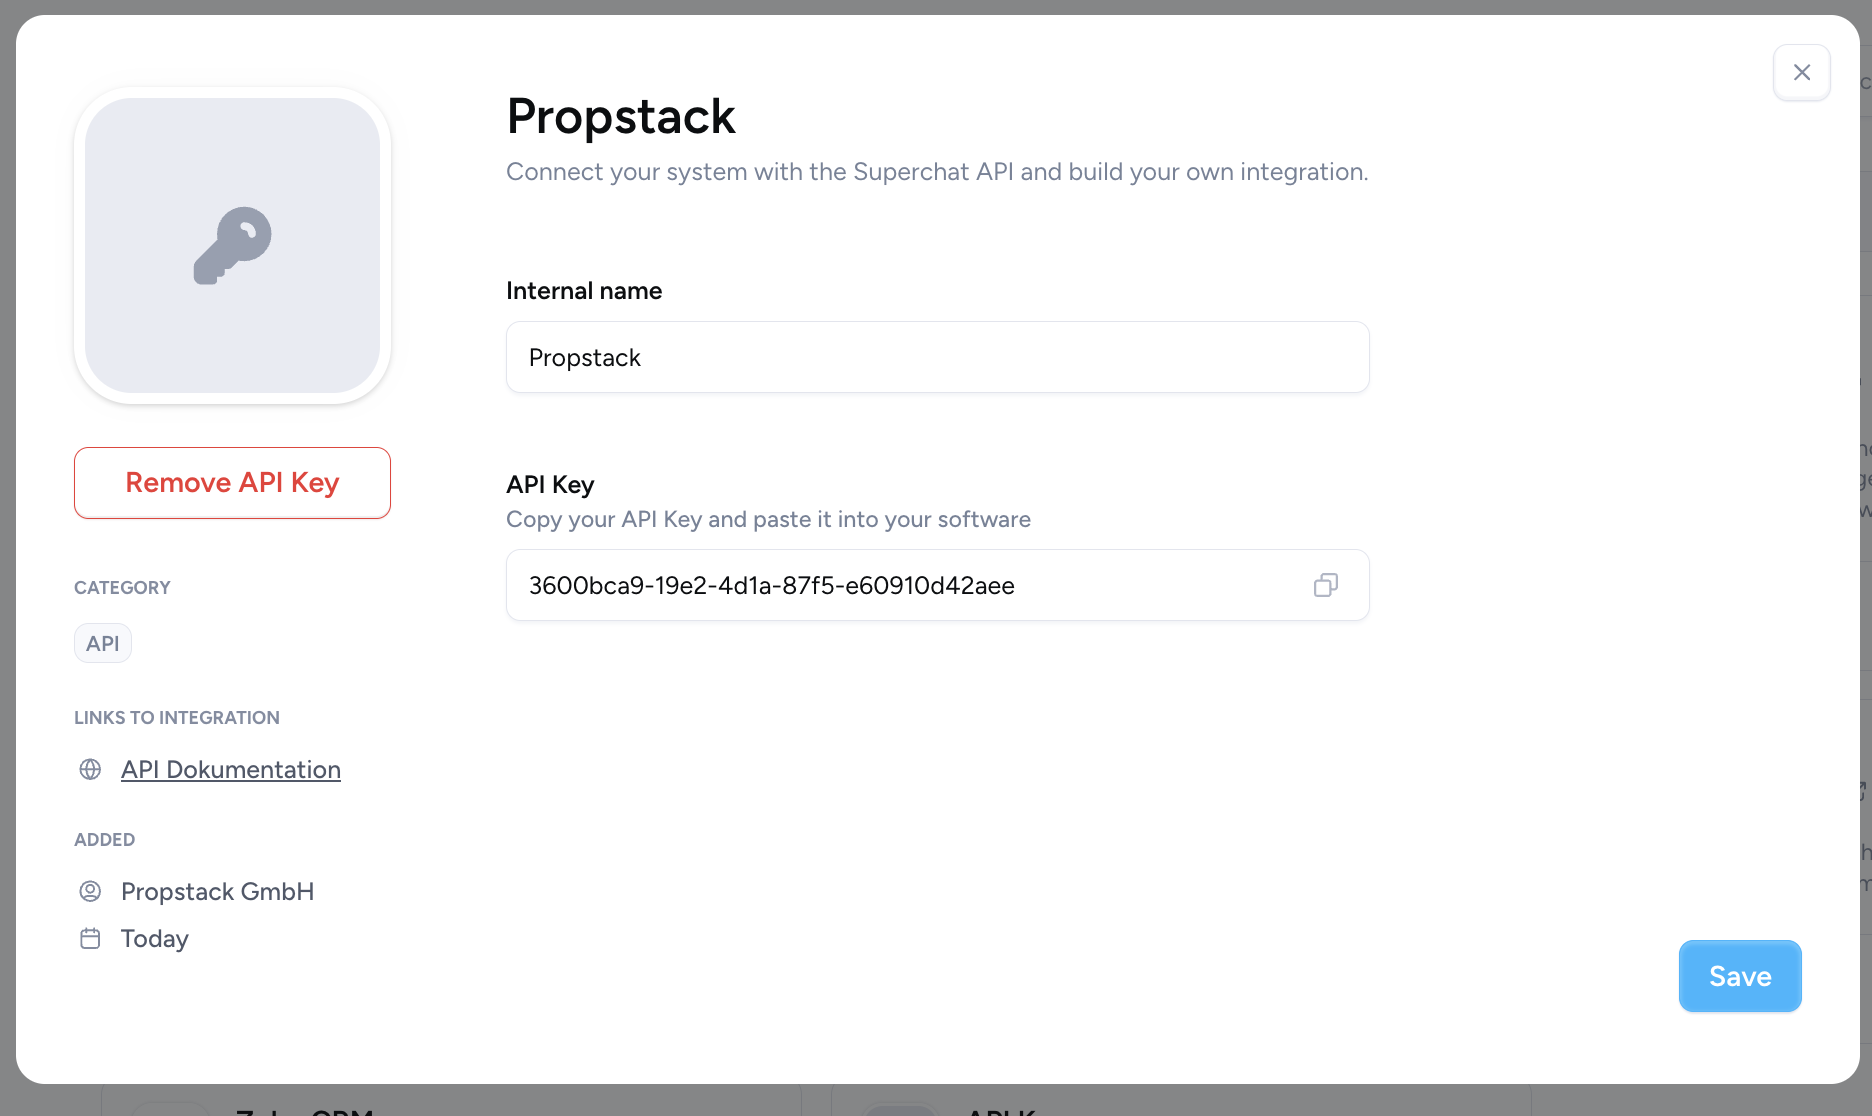Click the key icon in integration logo
The width and height of the screenshot is (1872, 1116).
click(232, 245)
